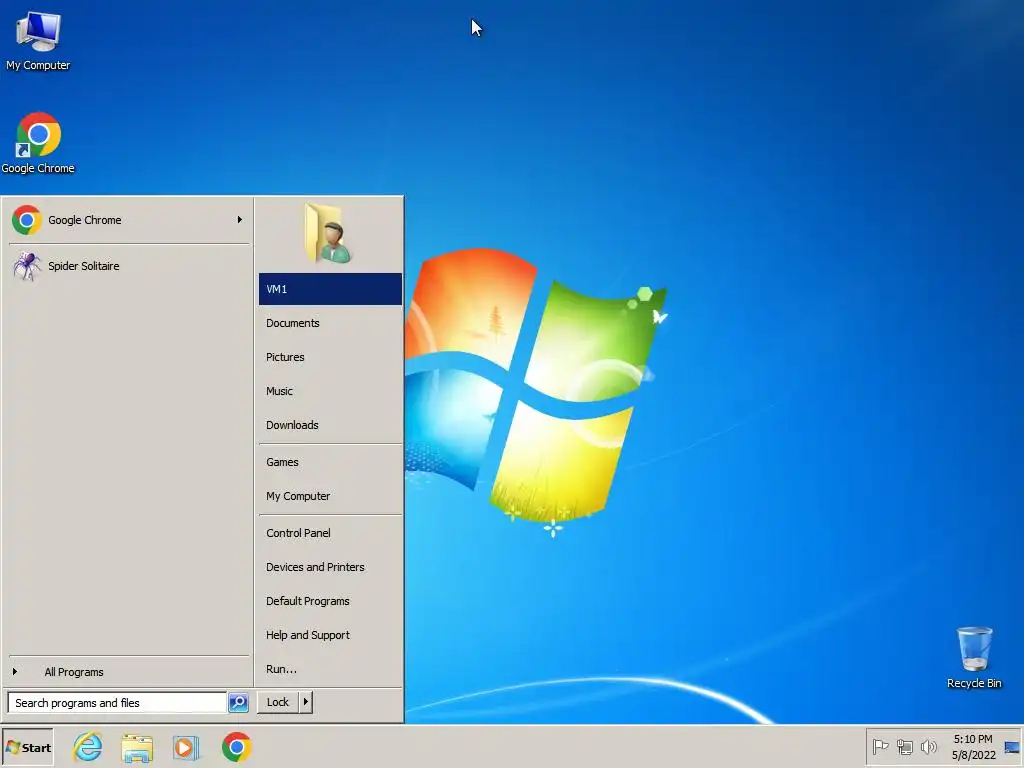Viewport: 1024px width, 768px height.
Task: Open the arrow next to Lock
Action: pos(306,702)
